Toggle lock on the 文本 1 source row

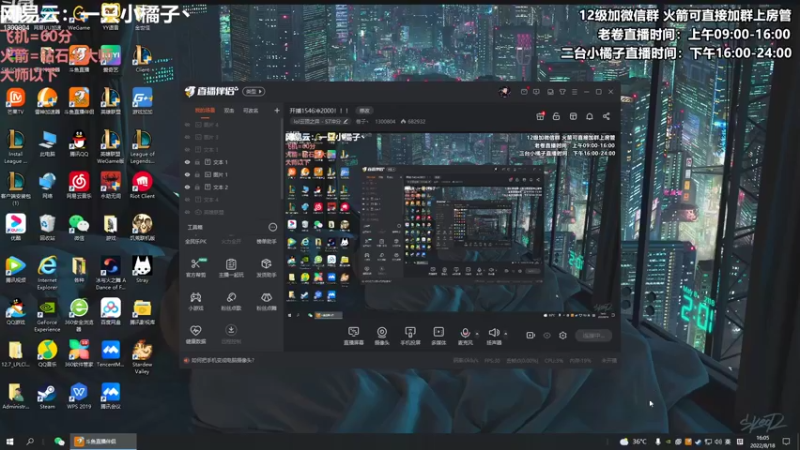[x=197, y=162]
